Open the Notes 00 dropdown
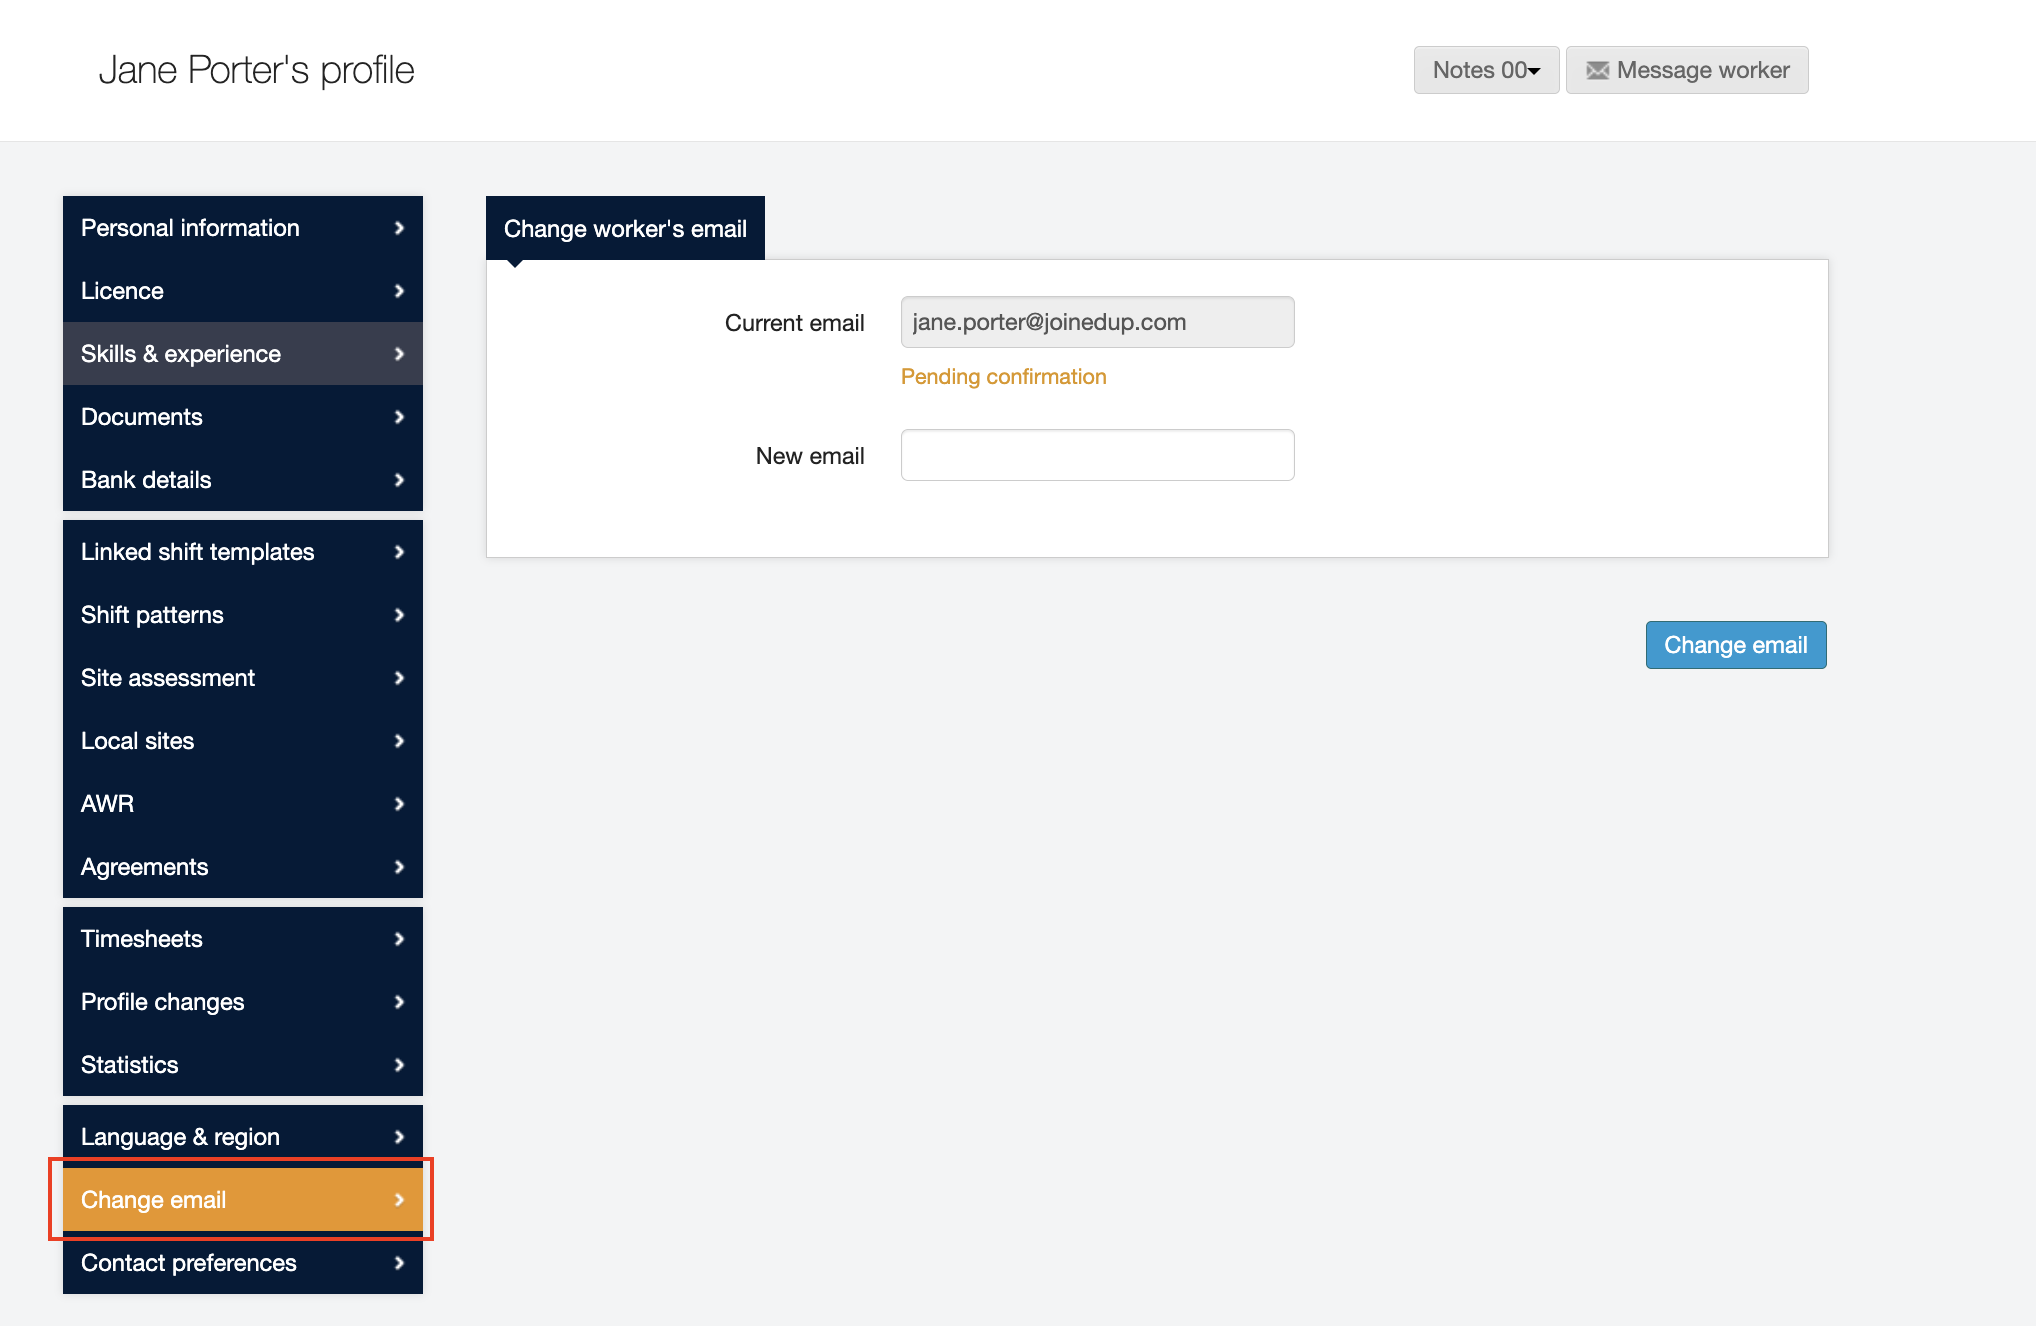The image size is (2036, 1326). [1486, 70]
